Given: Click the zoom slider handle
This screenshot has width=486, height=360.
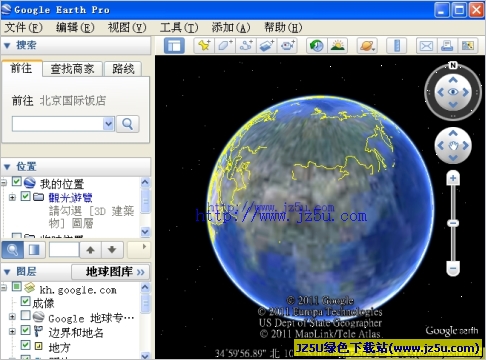Looking at the screenshot, I should 453,223.
